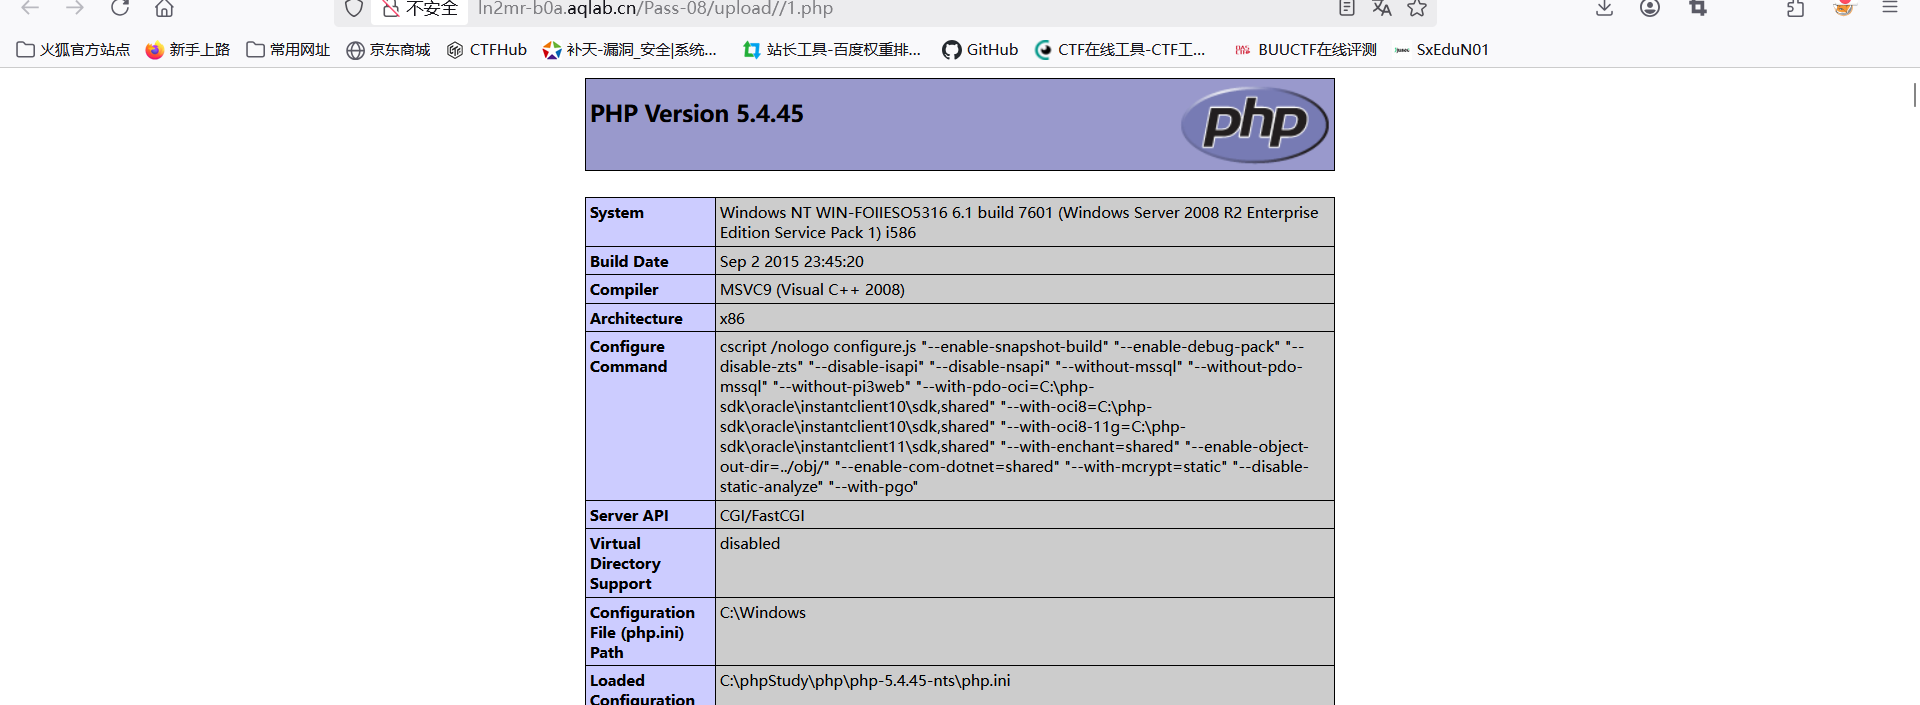The height and width of the screenshot is (705, 1920).
Task: Click the php.ini loaded path value
Action: point(865,681)
